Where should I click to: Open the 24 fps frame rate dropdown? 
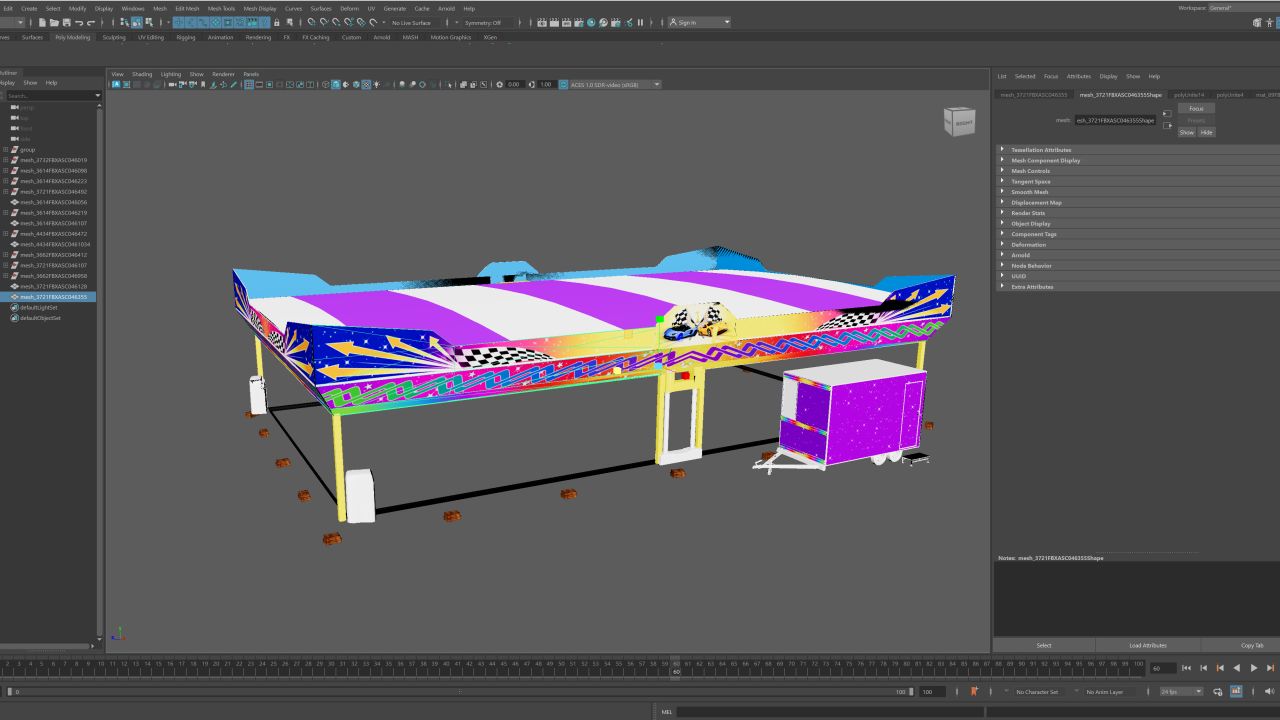click(1181, 691)
